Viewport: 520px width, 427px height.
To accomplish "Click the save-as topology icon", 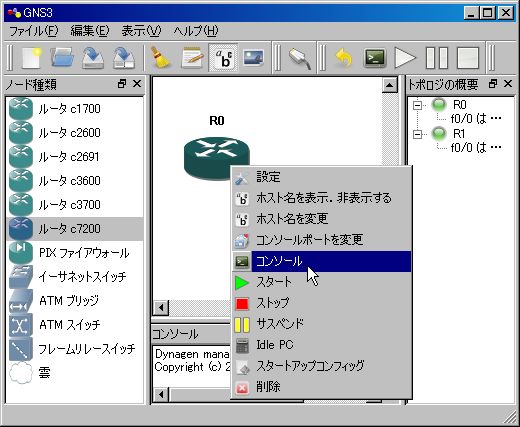I will (124, 58).
